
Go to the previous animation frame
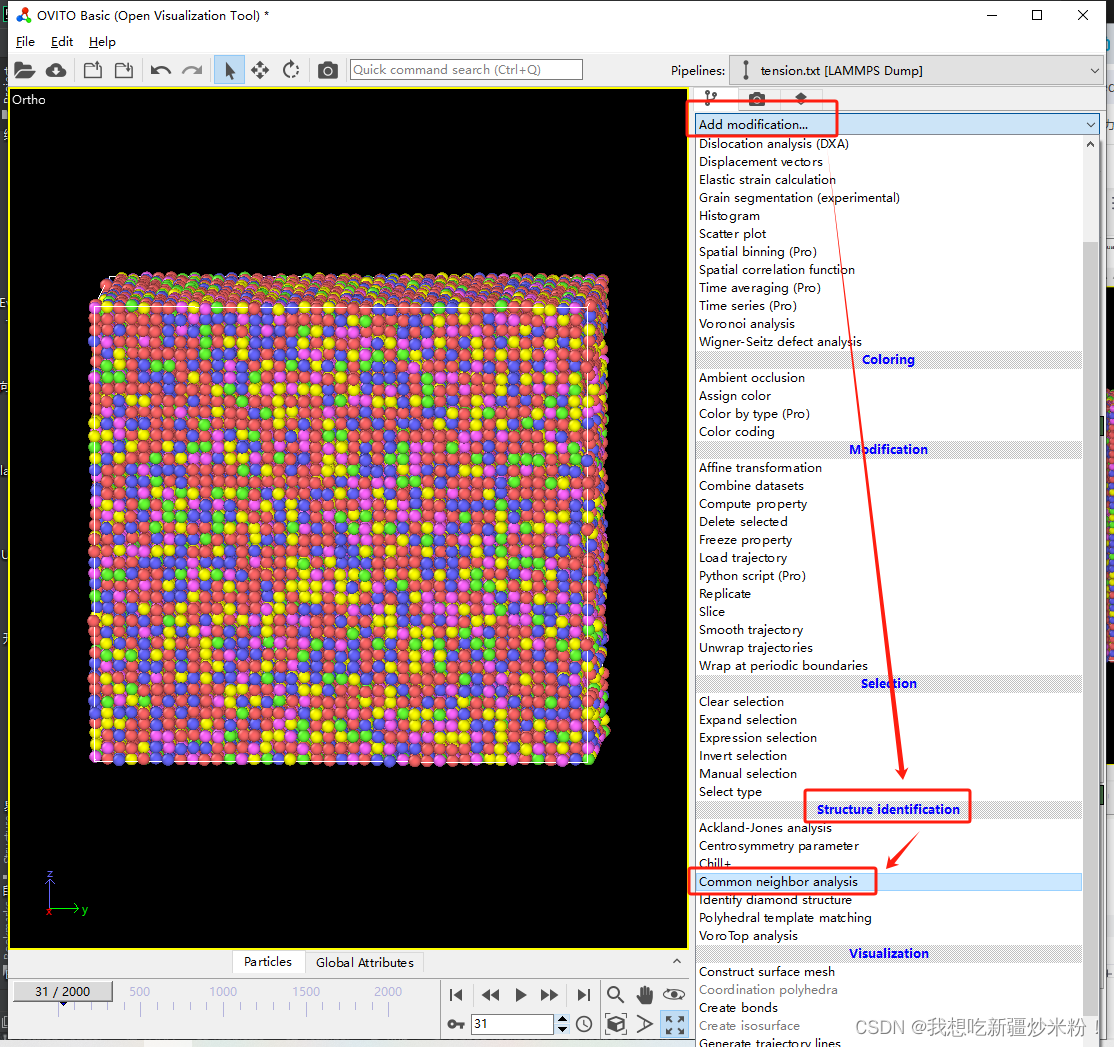coord(490,995)
